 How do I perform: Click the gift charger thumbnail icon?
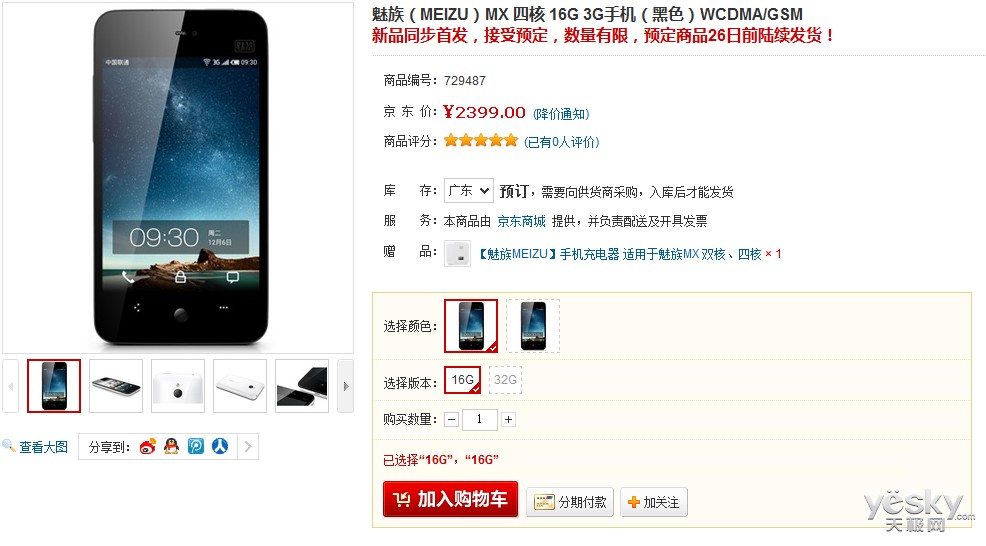click(457, 254)
